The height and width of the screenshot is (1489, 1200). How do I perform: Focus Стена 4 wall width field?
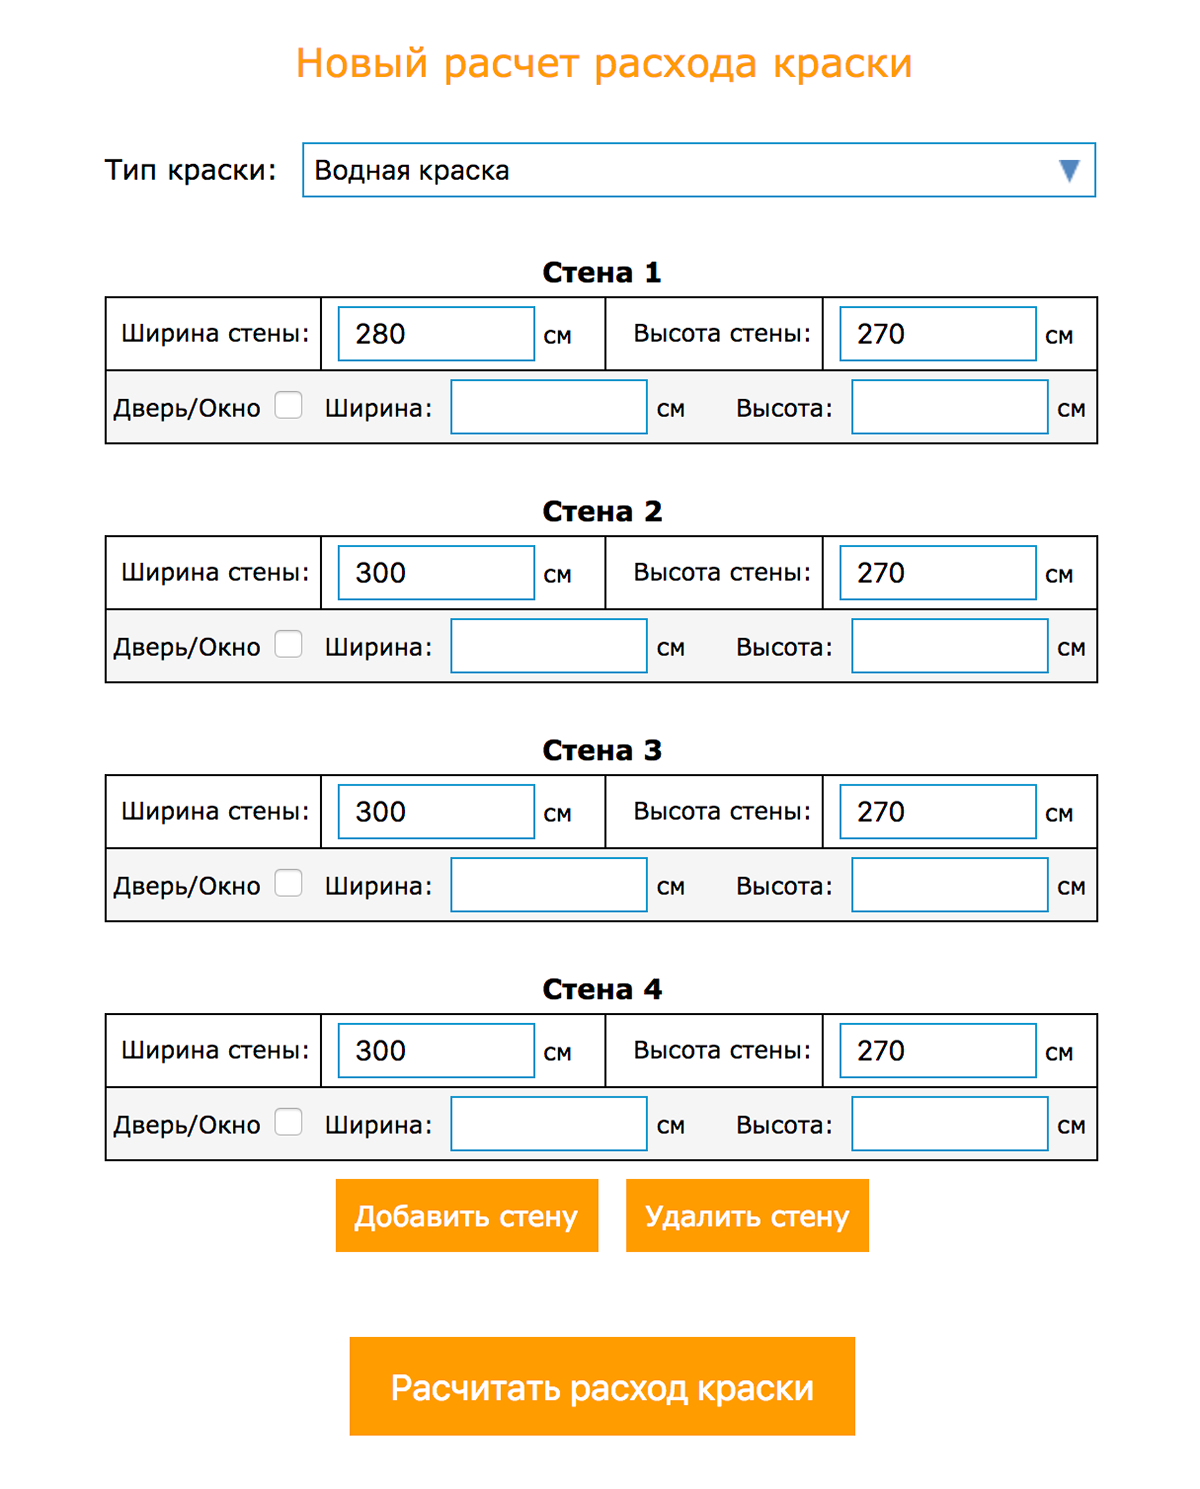pyautogui.click(x=436, y=1051)
